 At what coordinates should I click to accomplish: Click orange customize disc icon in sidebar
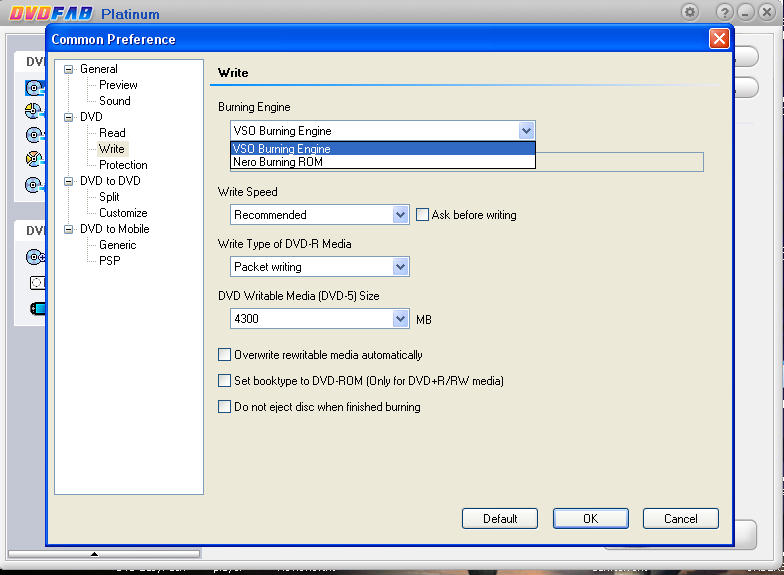(x=34, y=160)
